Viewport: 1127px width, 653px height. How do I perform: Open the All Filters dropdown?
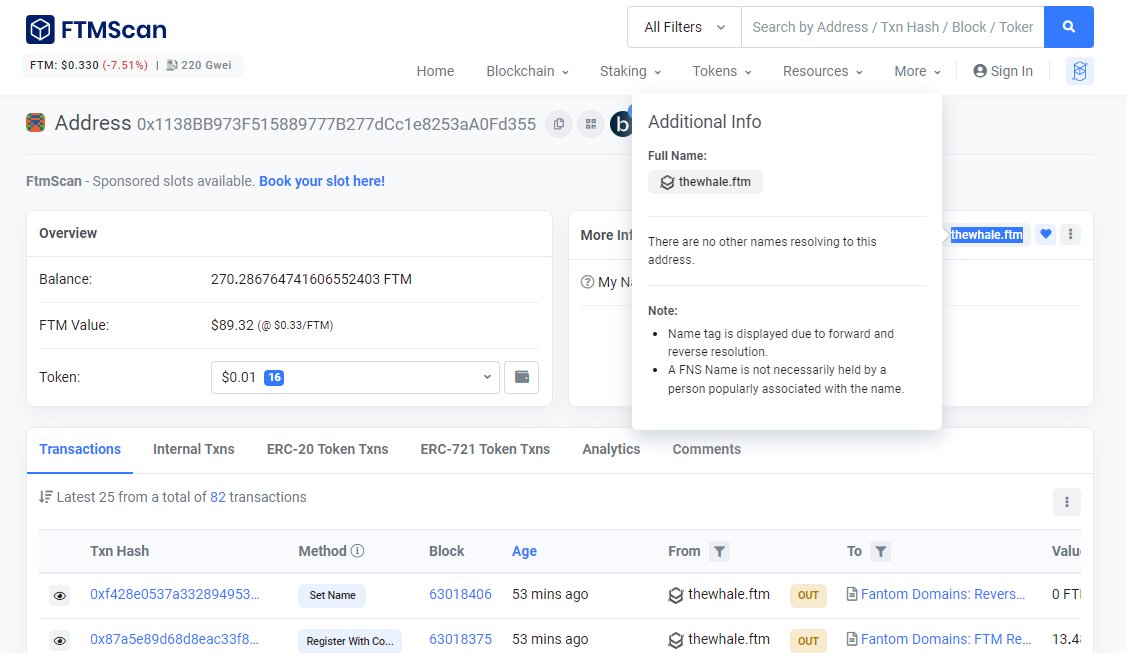pos(684,27)
